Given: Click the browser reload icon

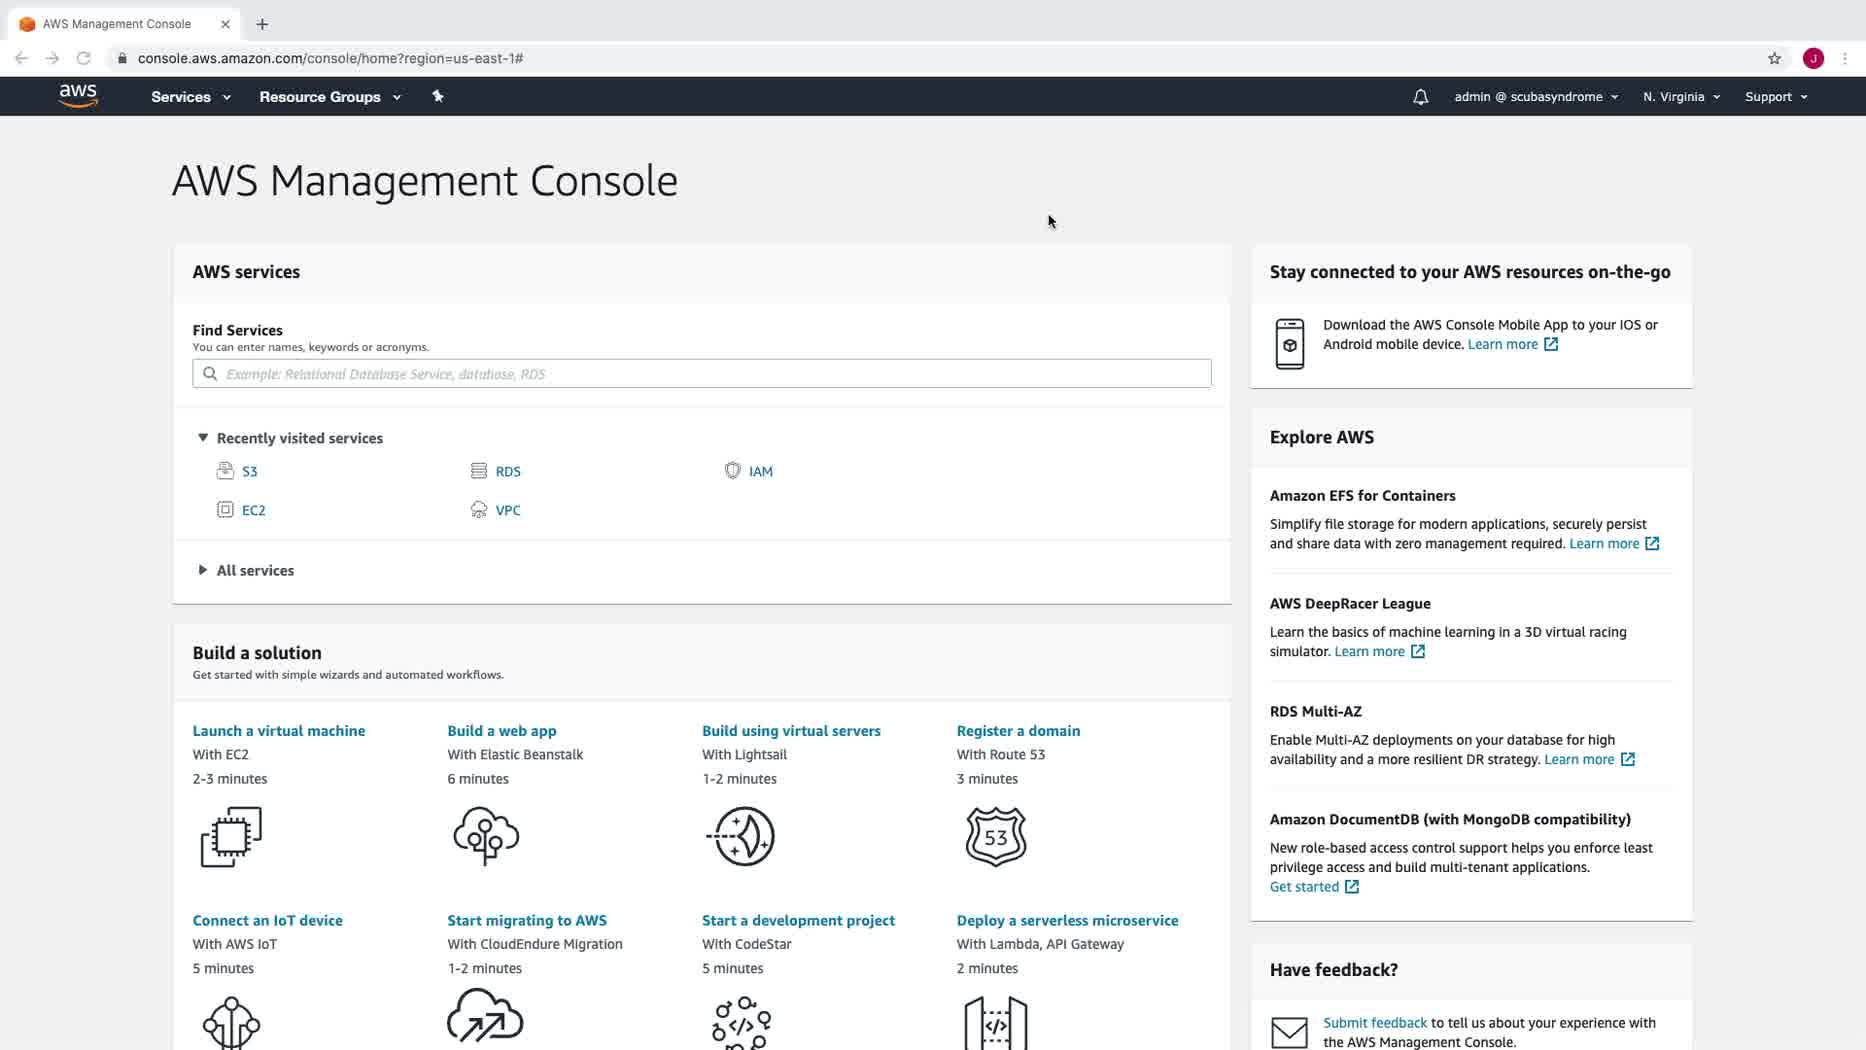Looking at the screenshot, I should pyautogui.click(x=84, y=58).
